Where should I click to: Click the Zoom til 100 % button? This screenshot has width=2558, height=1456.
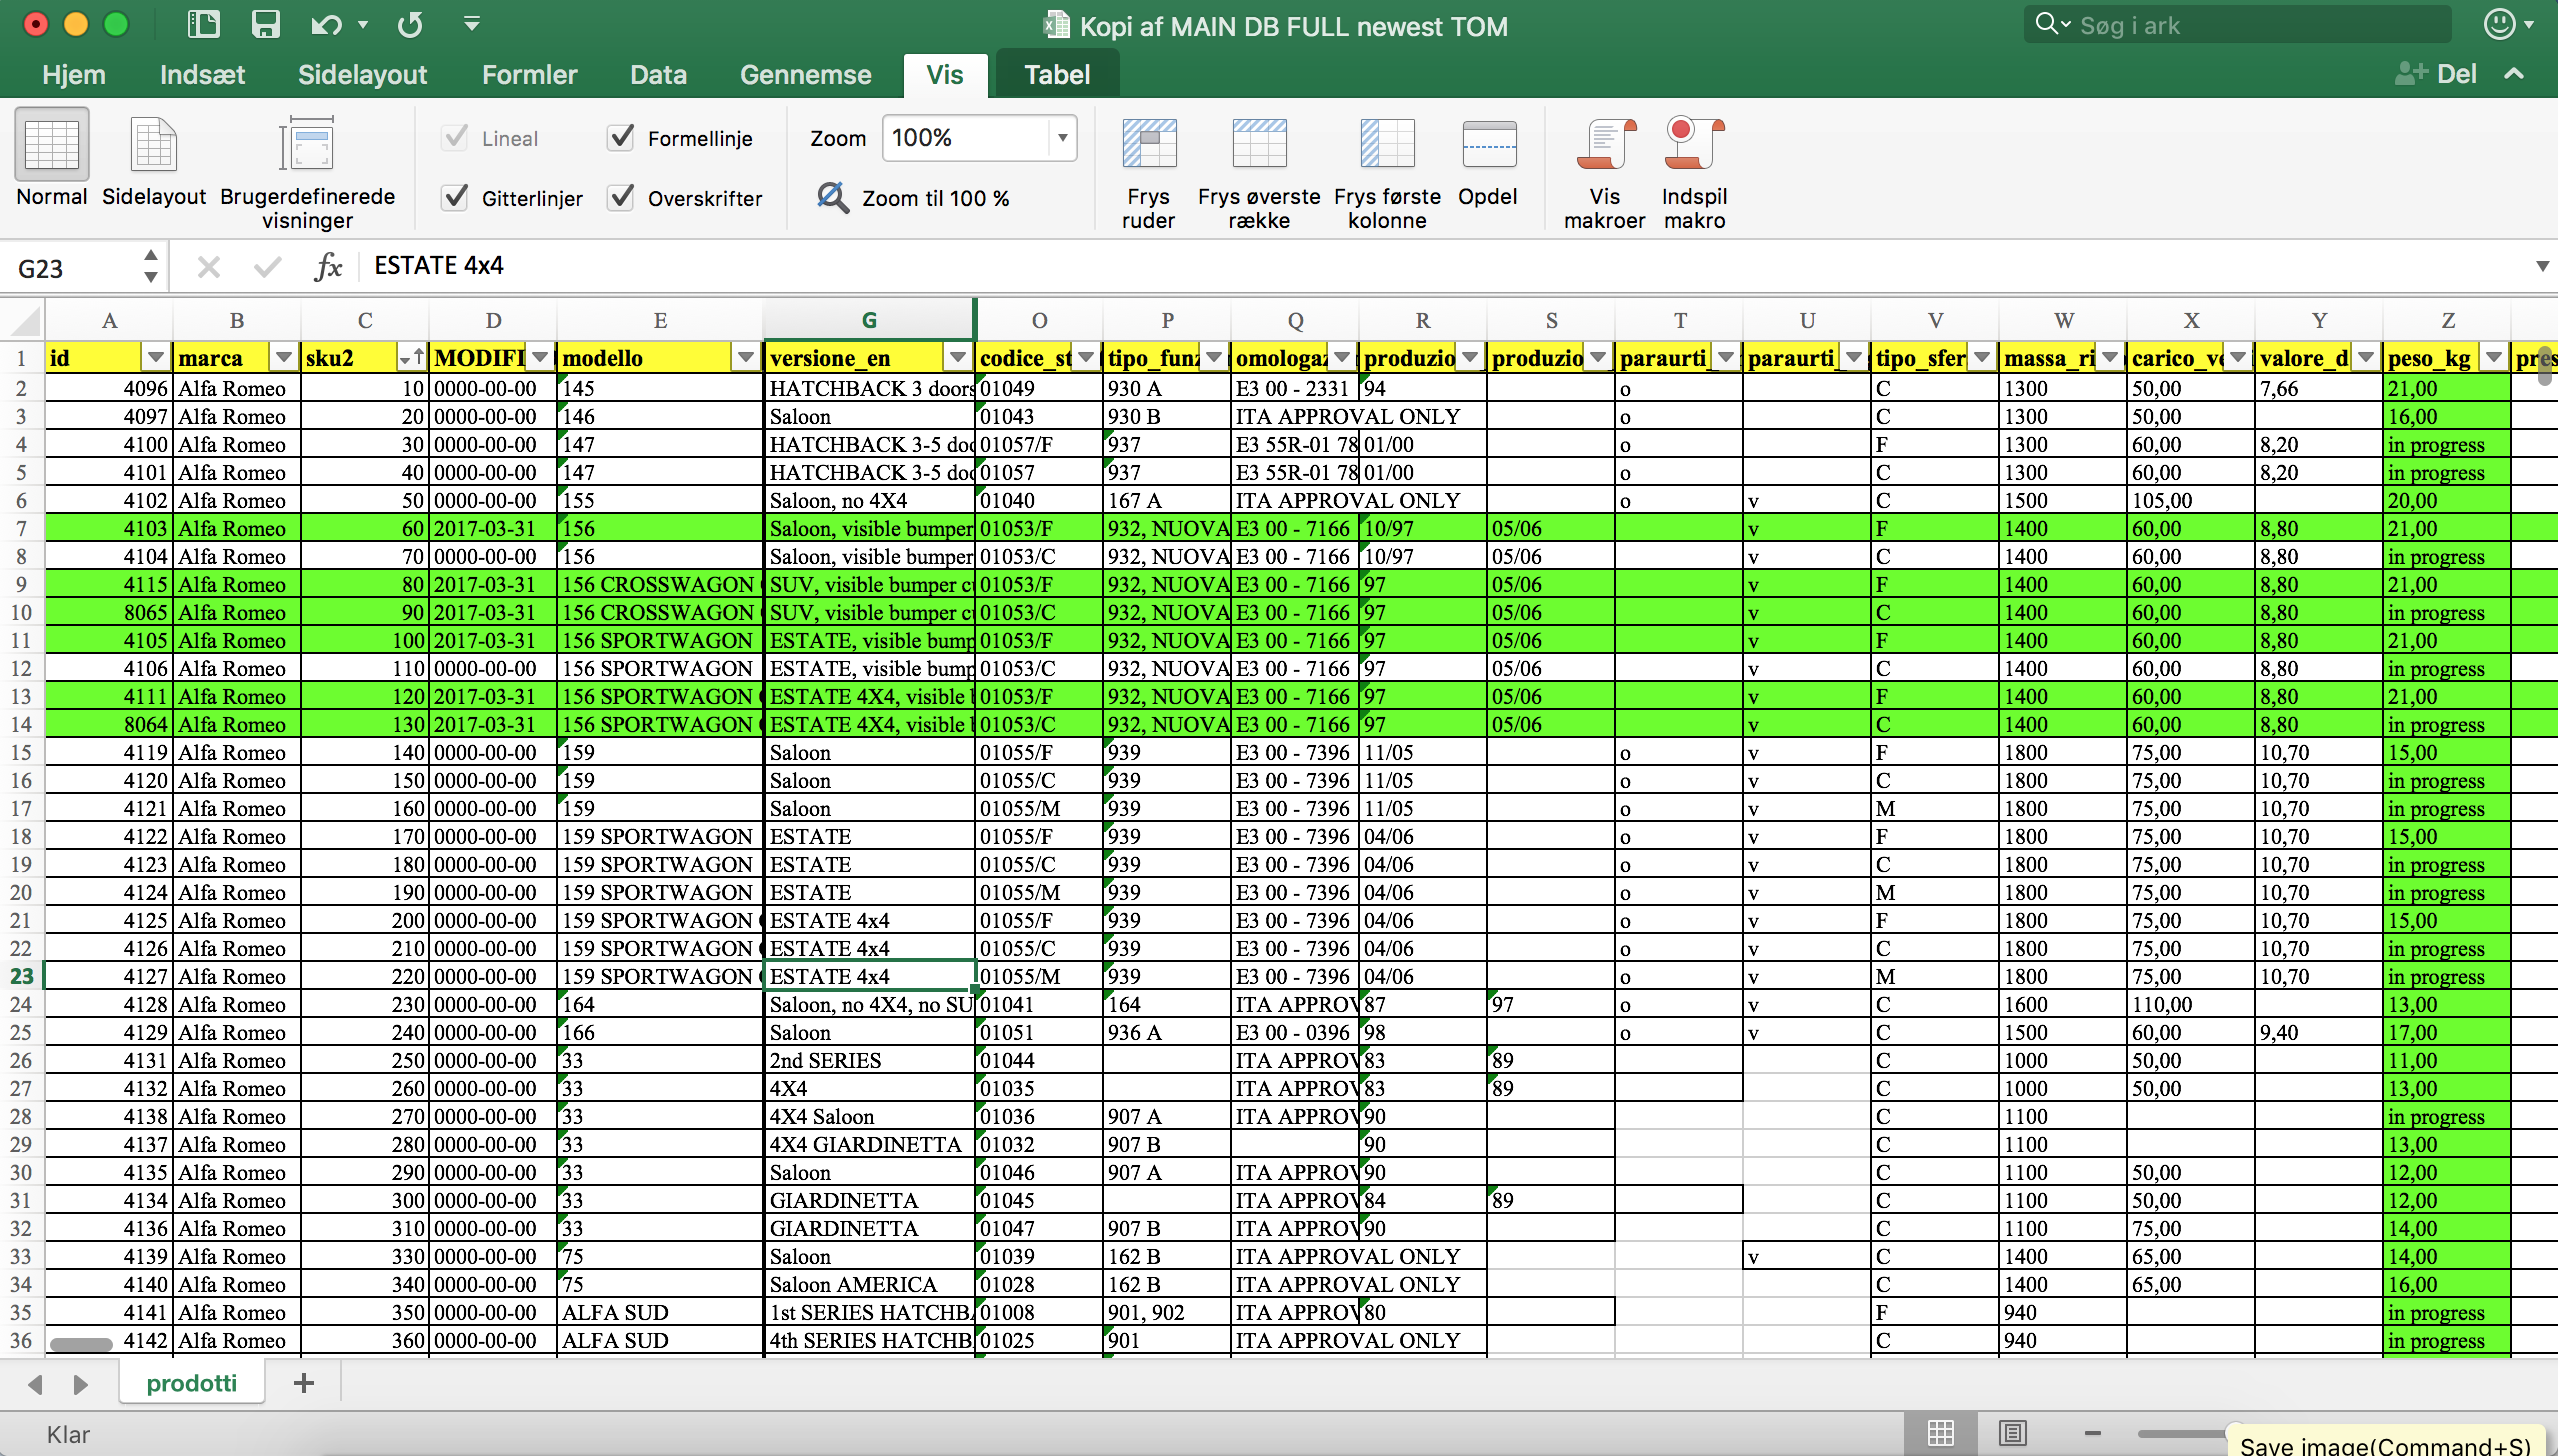click(913, 197)
